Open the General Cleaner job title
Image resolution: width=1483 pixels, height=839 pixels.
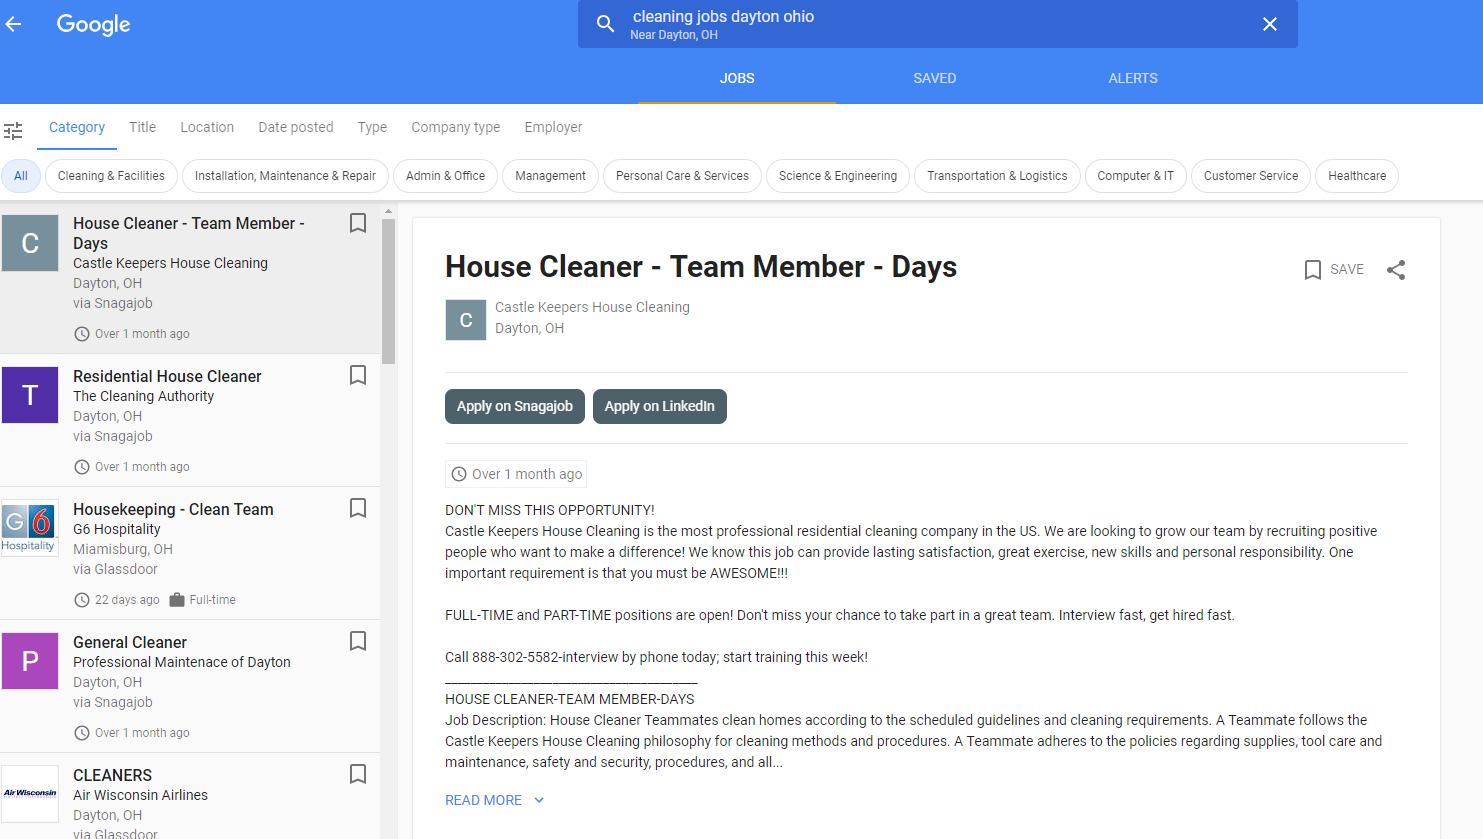pos(130,642)
